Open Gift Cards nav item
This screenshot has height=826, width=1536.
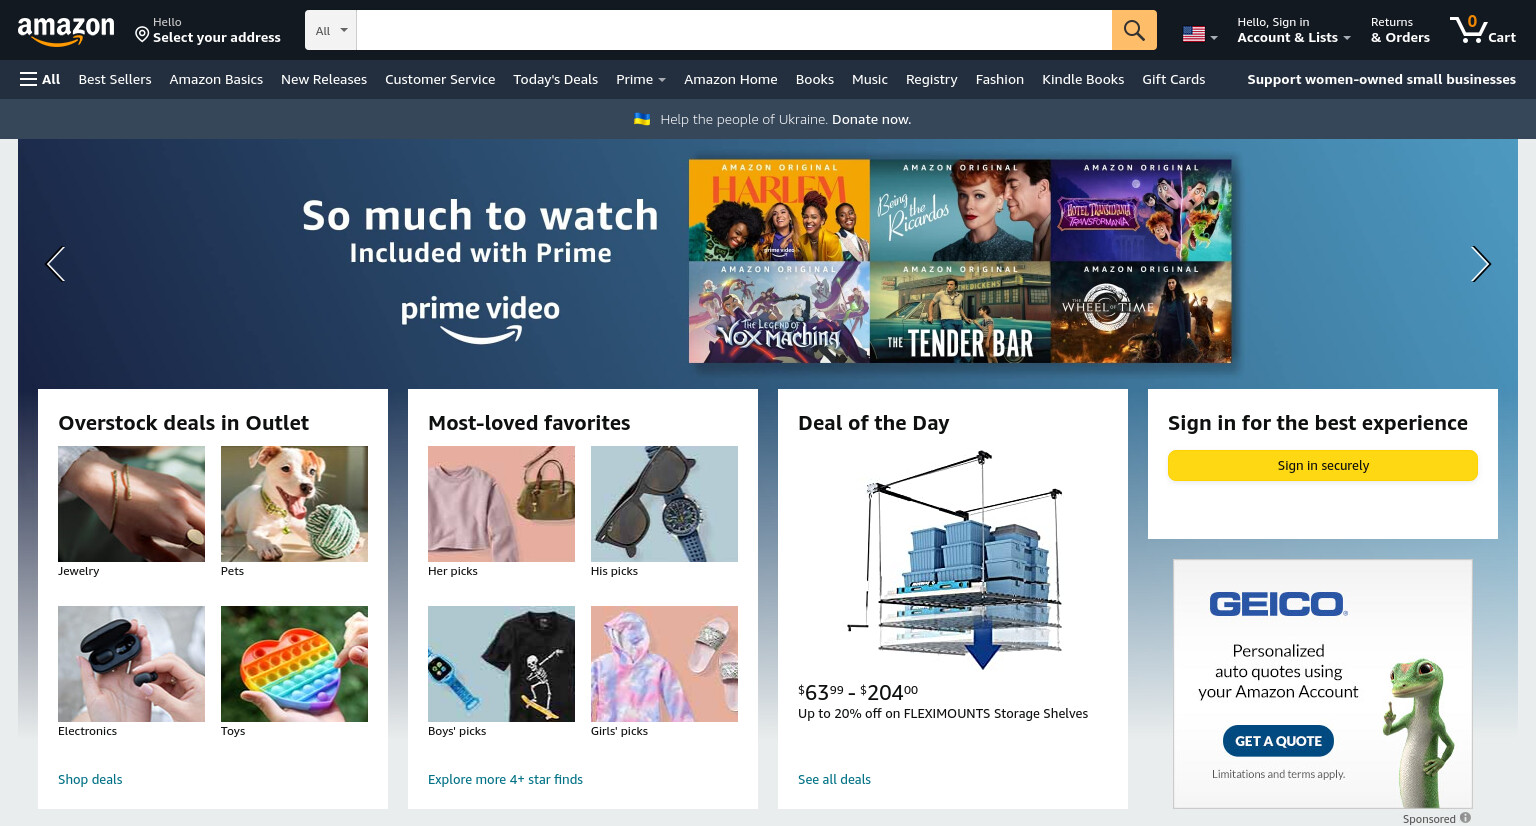click(x=1174, y=79)
